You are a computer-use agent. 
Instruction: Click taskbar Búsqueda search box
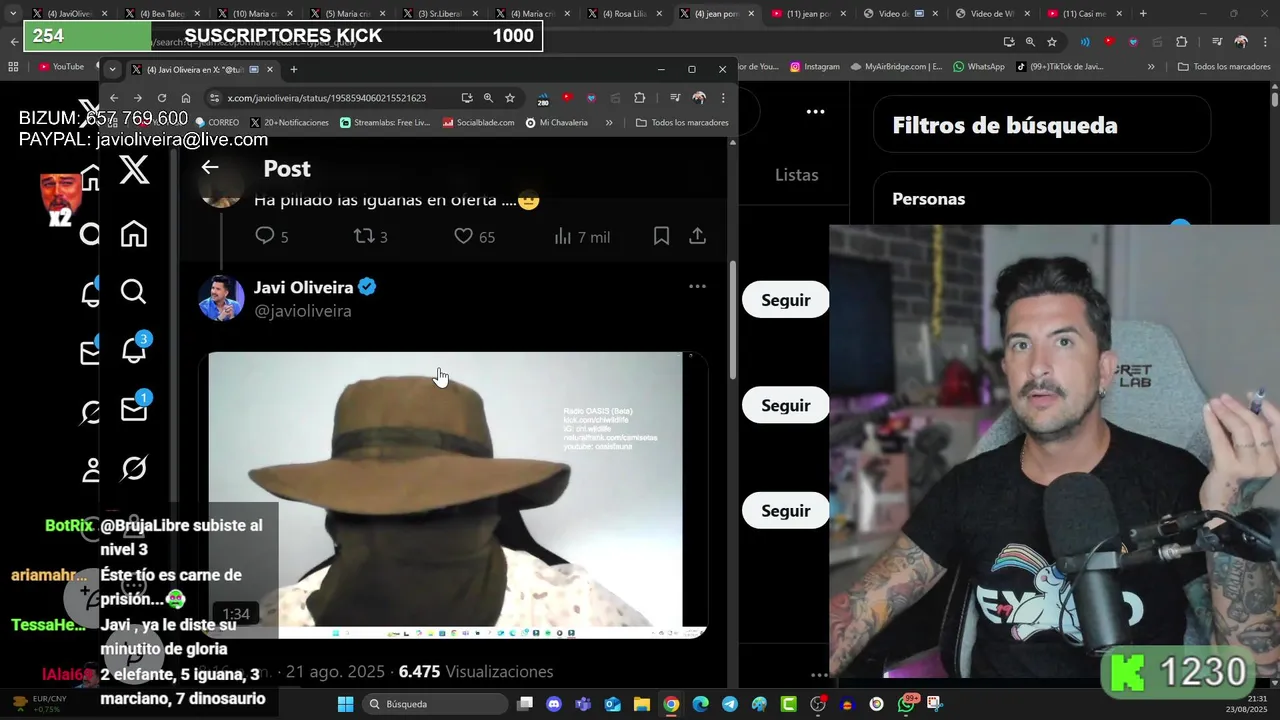coord(434,704)
